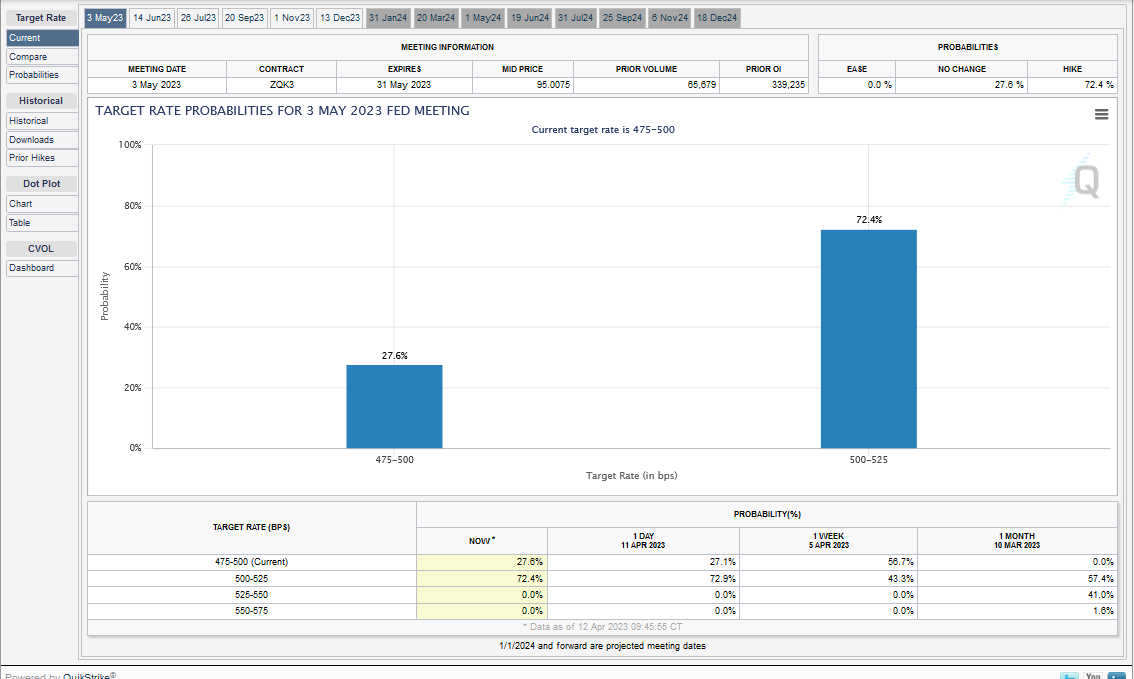Go to the 19 Jun24 meeting tab
The width and height of the screenshot is (1134, 679).
pyautogui.click(x=531, y=18)
